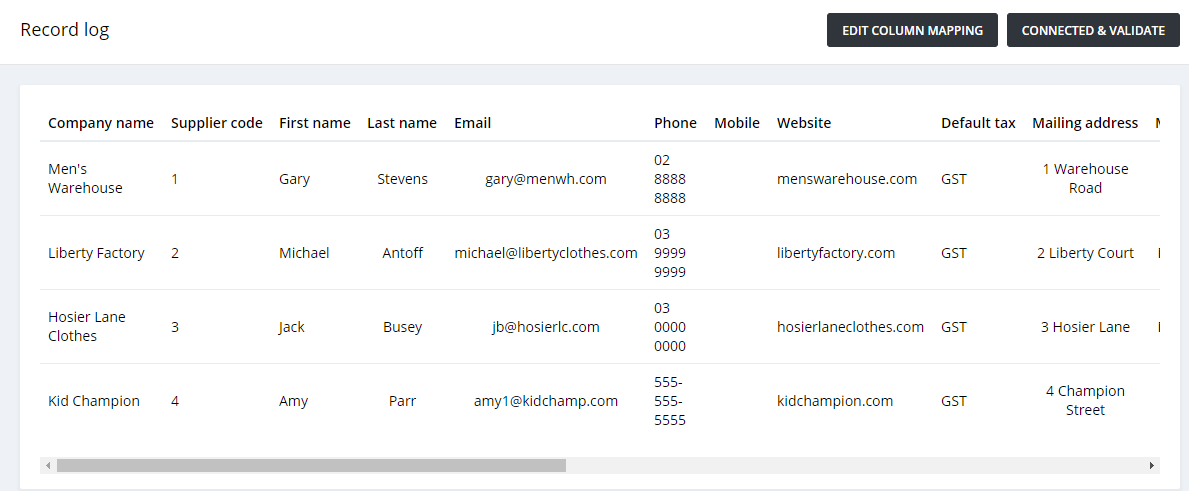The width and height of the screenshot is (1189, 491).
Task: Click address 3 Hosier Lane
Action: click(x=1086, y=327)
